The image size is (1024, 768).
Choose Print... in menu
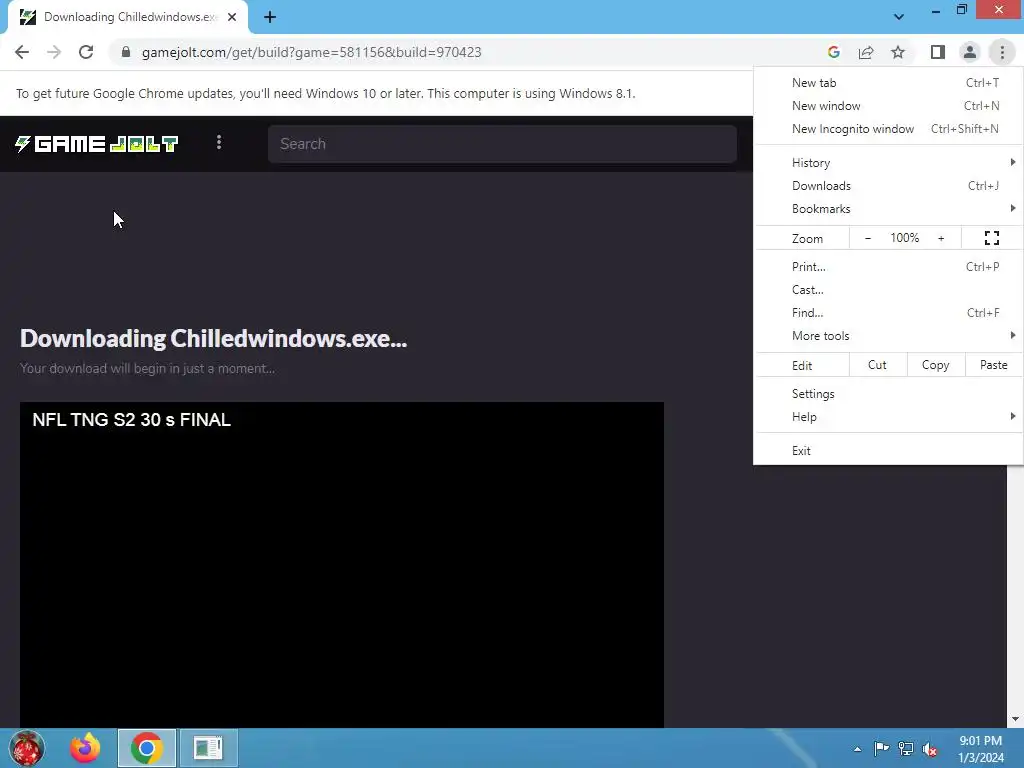(888, 266)
